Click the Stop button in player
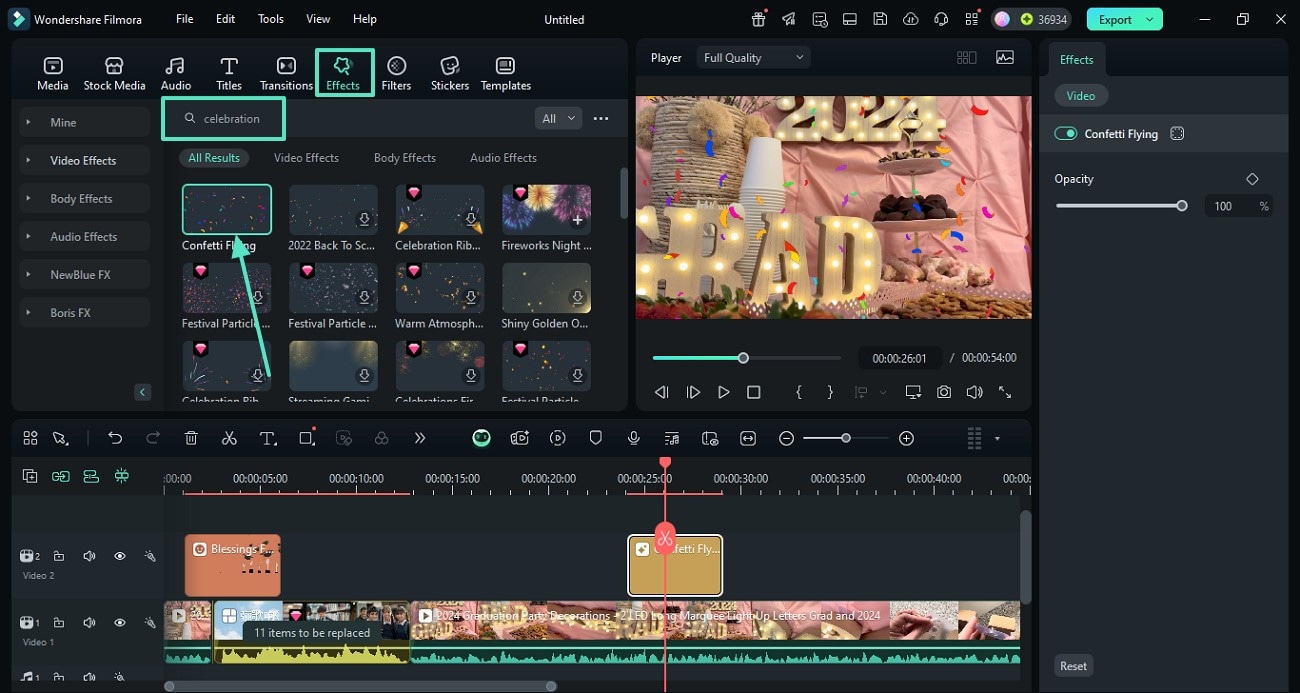 pos(754,393)
